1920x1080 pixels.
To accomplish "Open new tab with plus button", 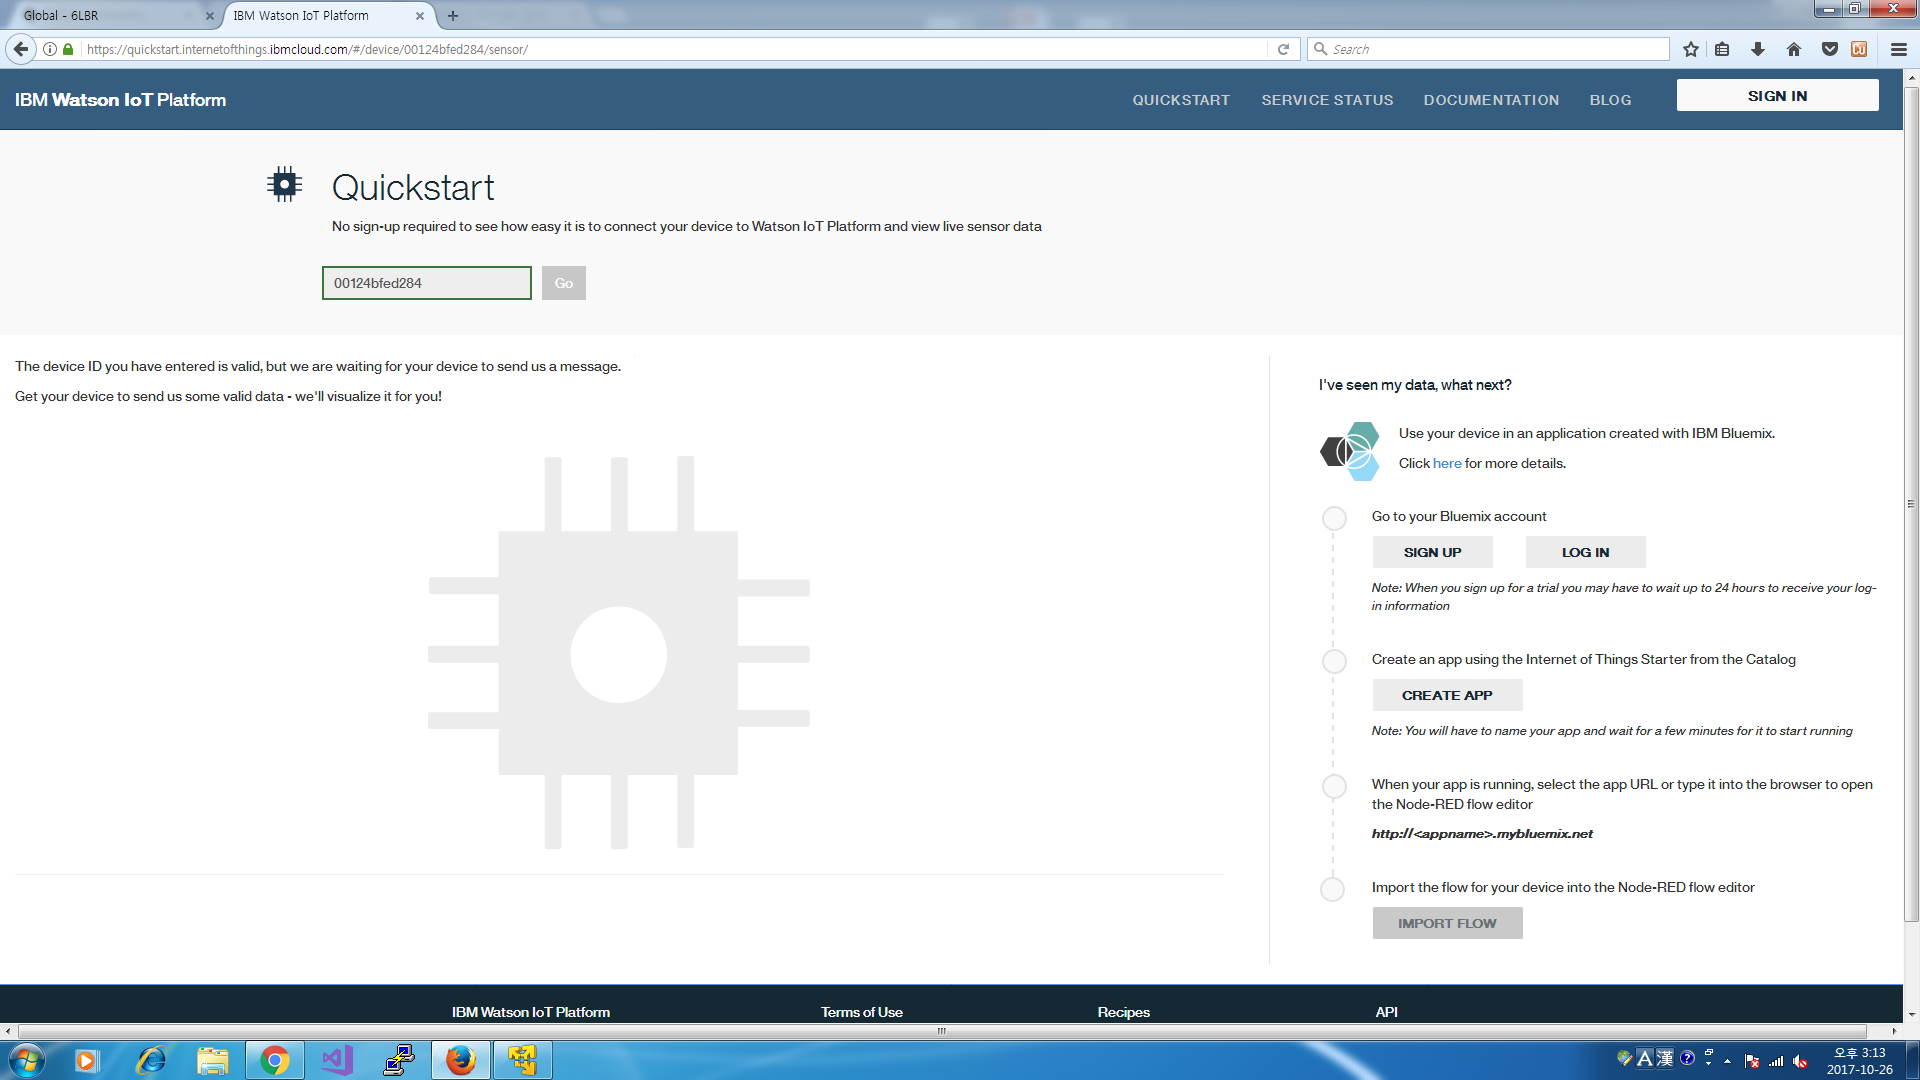I will click(453, 16).
